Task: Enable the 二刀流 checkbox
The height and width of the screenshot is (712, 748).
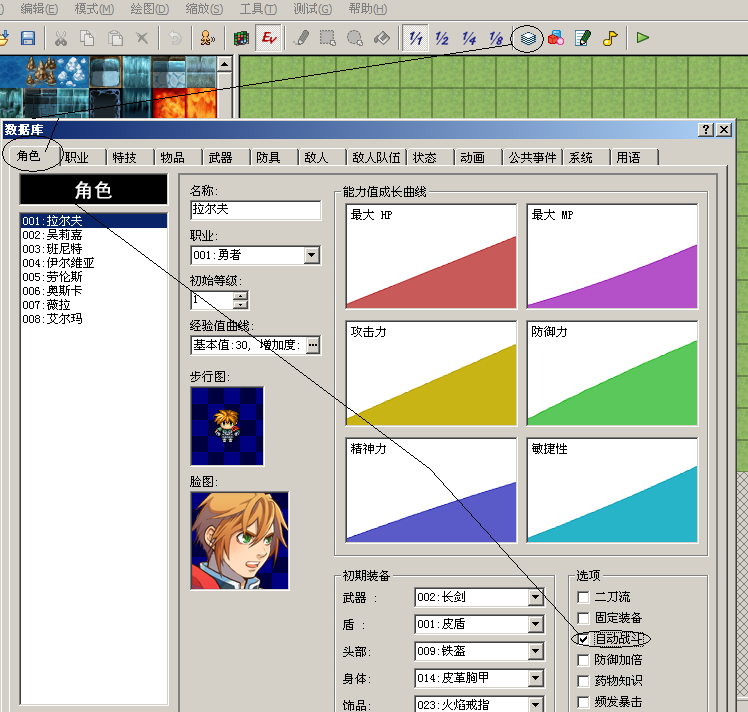Action: pyautogui.click(x=583, y=597)
